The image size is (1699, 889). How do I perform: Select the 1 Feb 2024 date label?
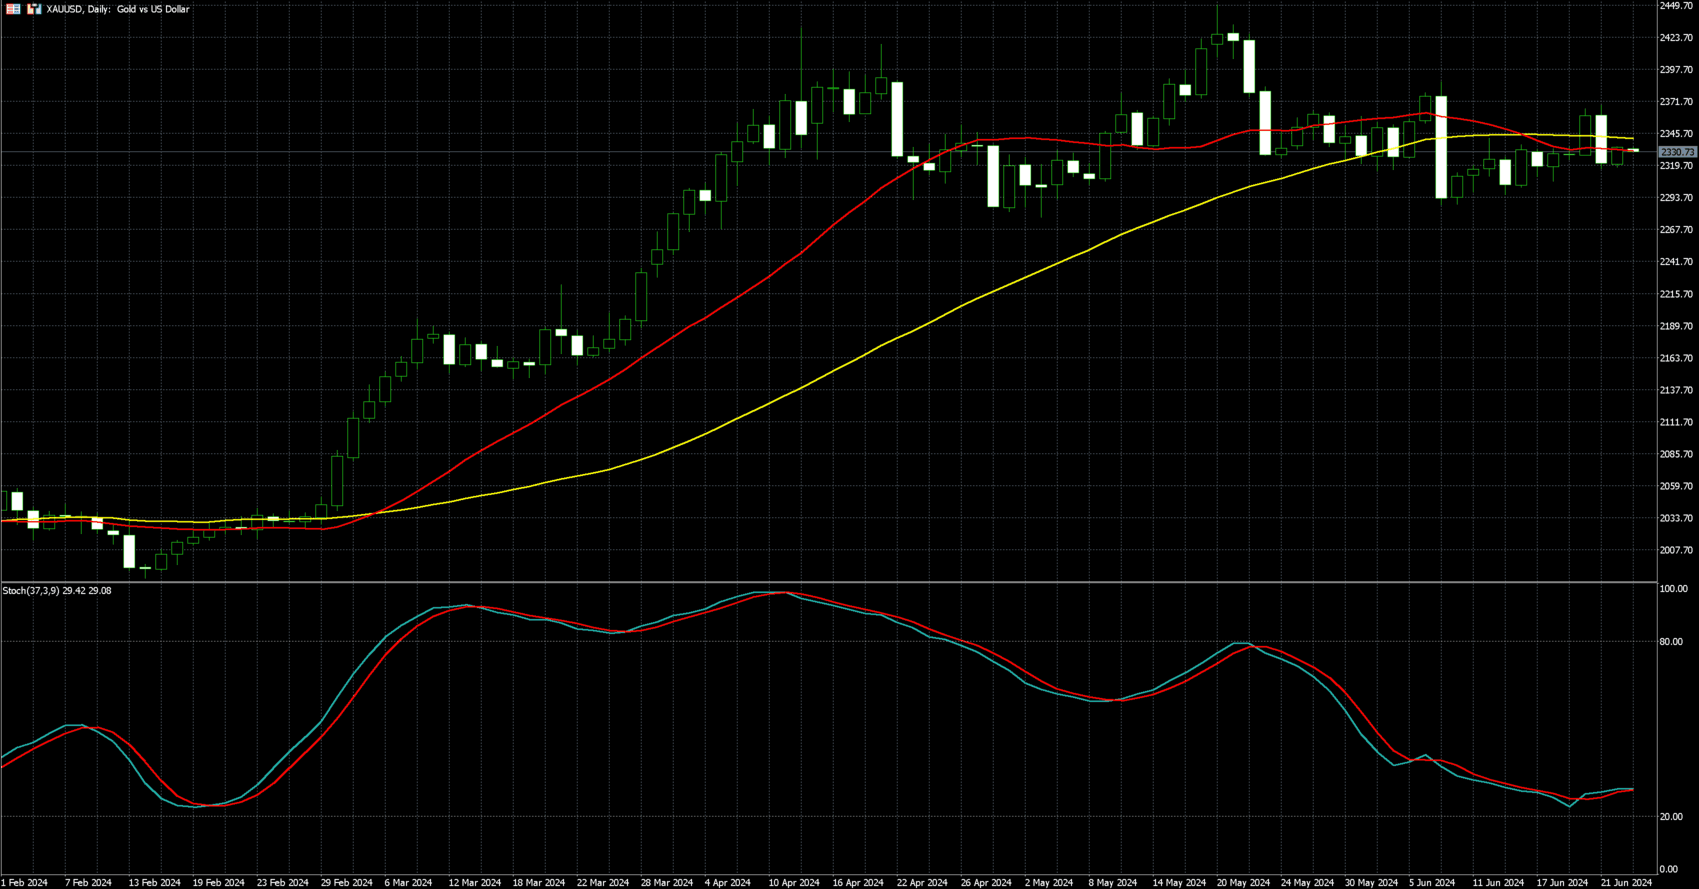25,883
